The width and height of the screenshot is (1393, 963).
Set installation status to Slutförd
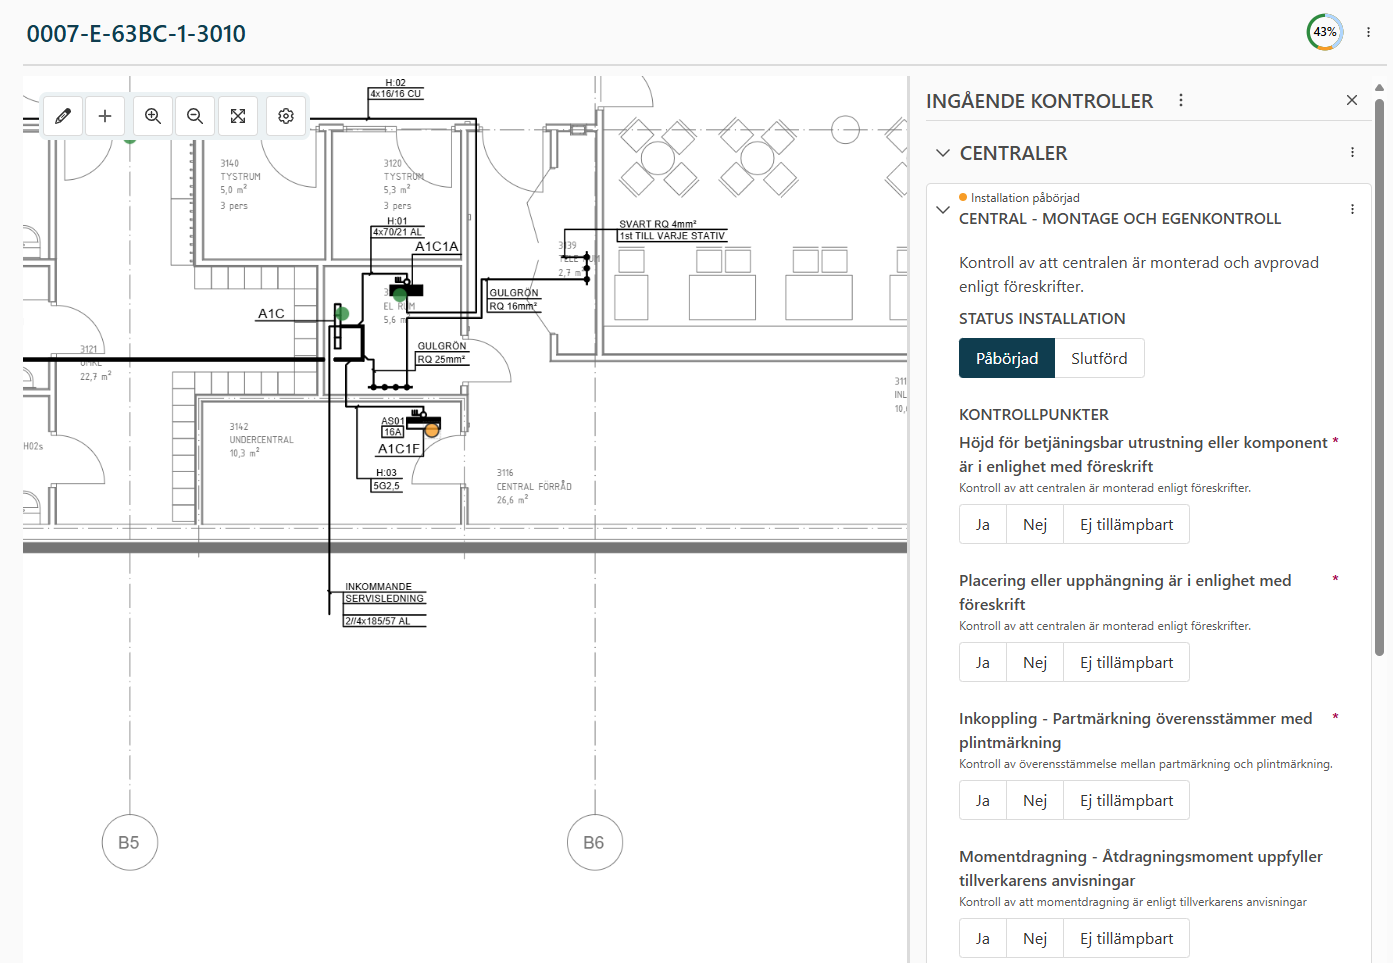(1099, 358)
